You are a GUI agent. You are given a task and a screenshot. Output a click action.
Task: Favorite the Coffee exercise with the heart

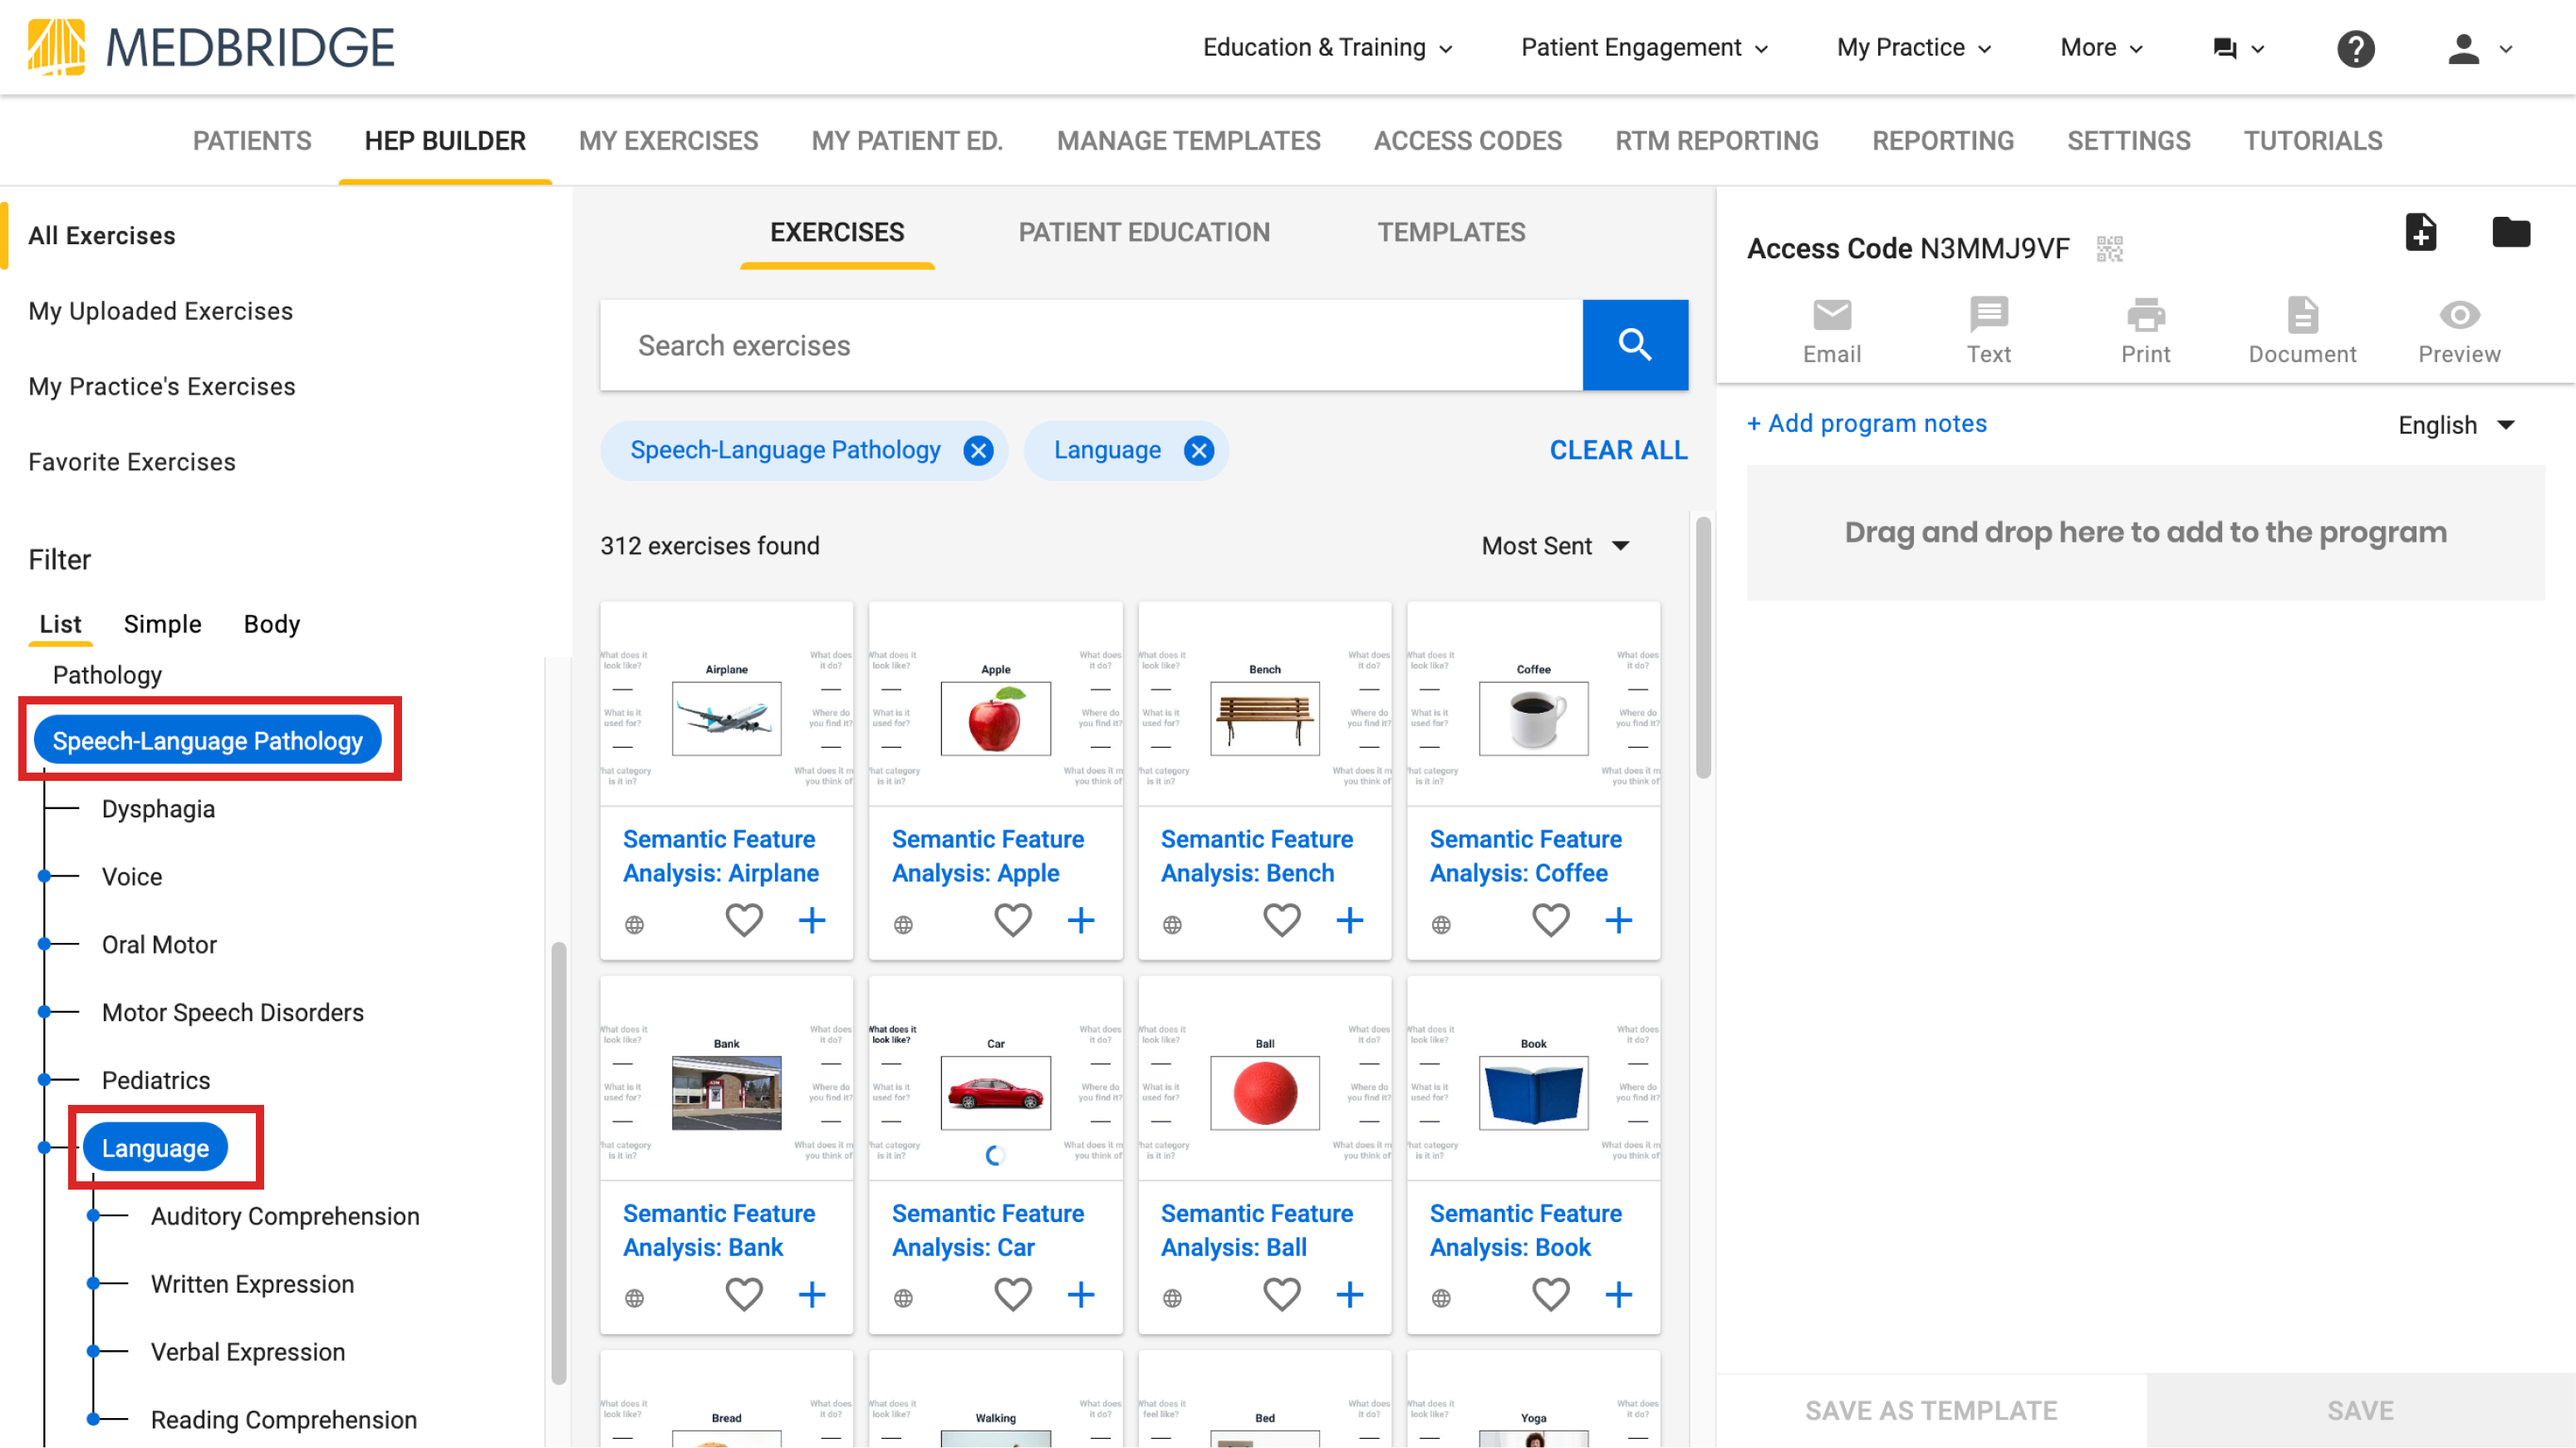point(1551,920)
